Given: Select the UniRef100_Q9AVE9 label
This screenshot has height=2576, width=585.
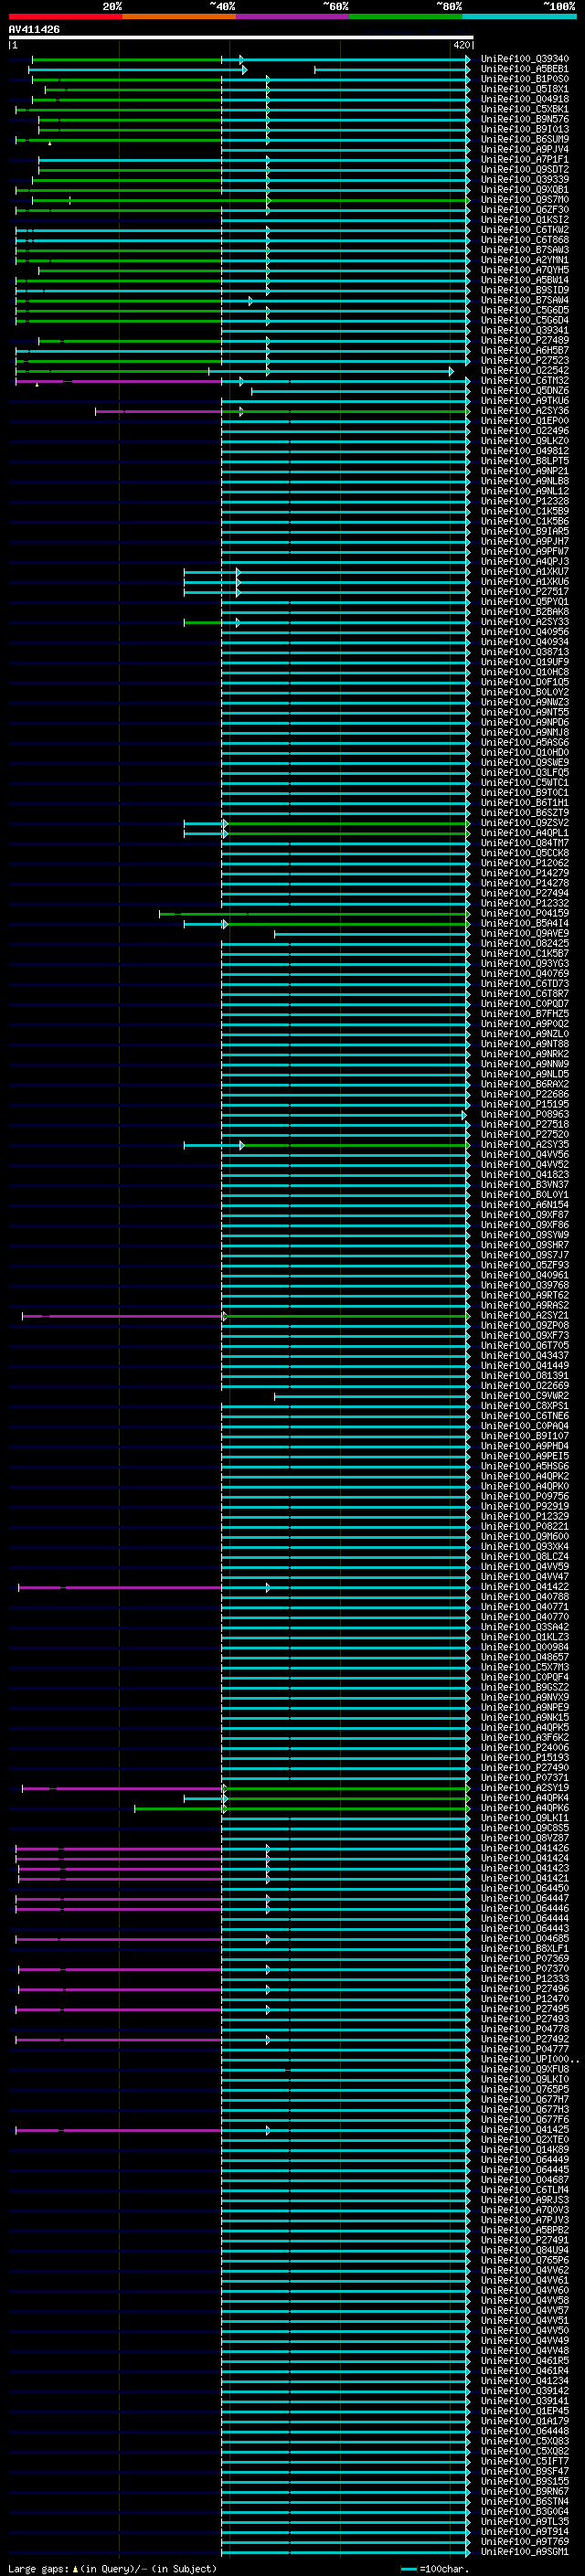Looking at the screenshot, I should [x=525, y=933].
